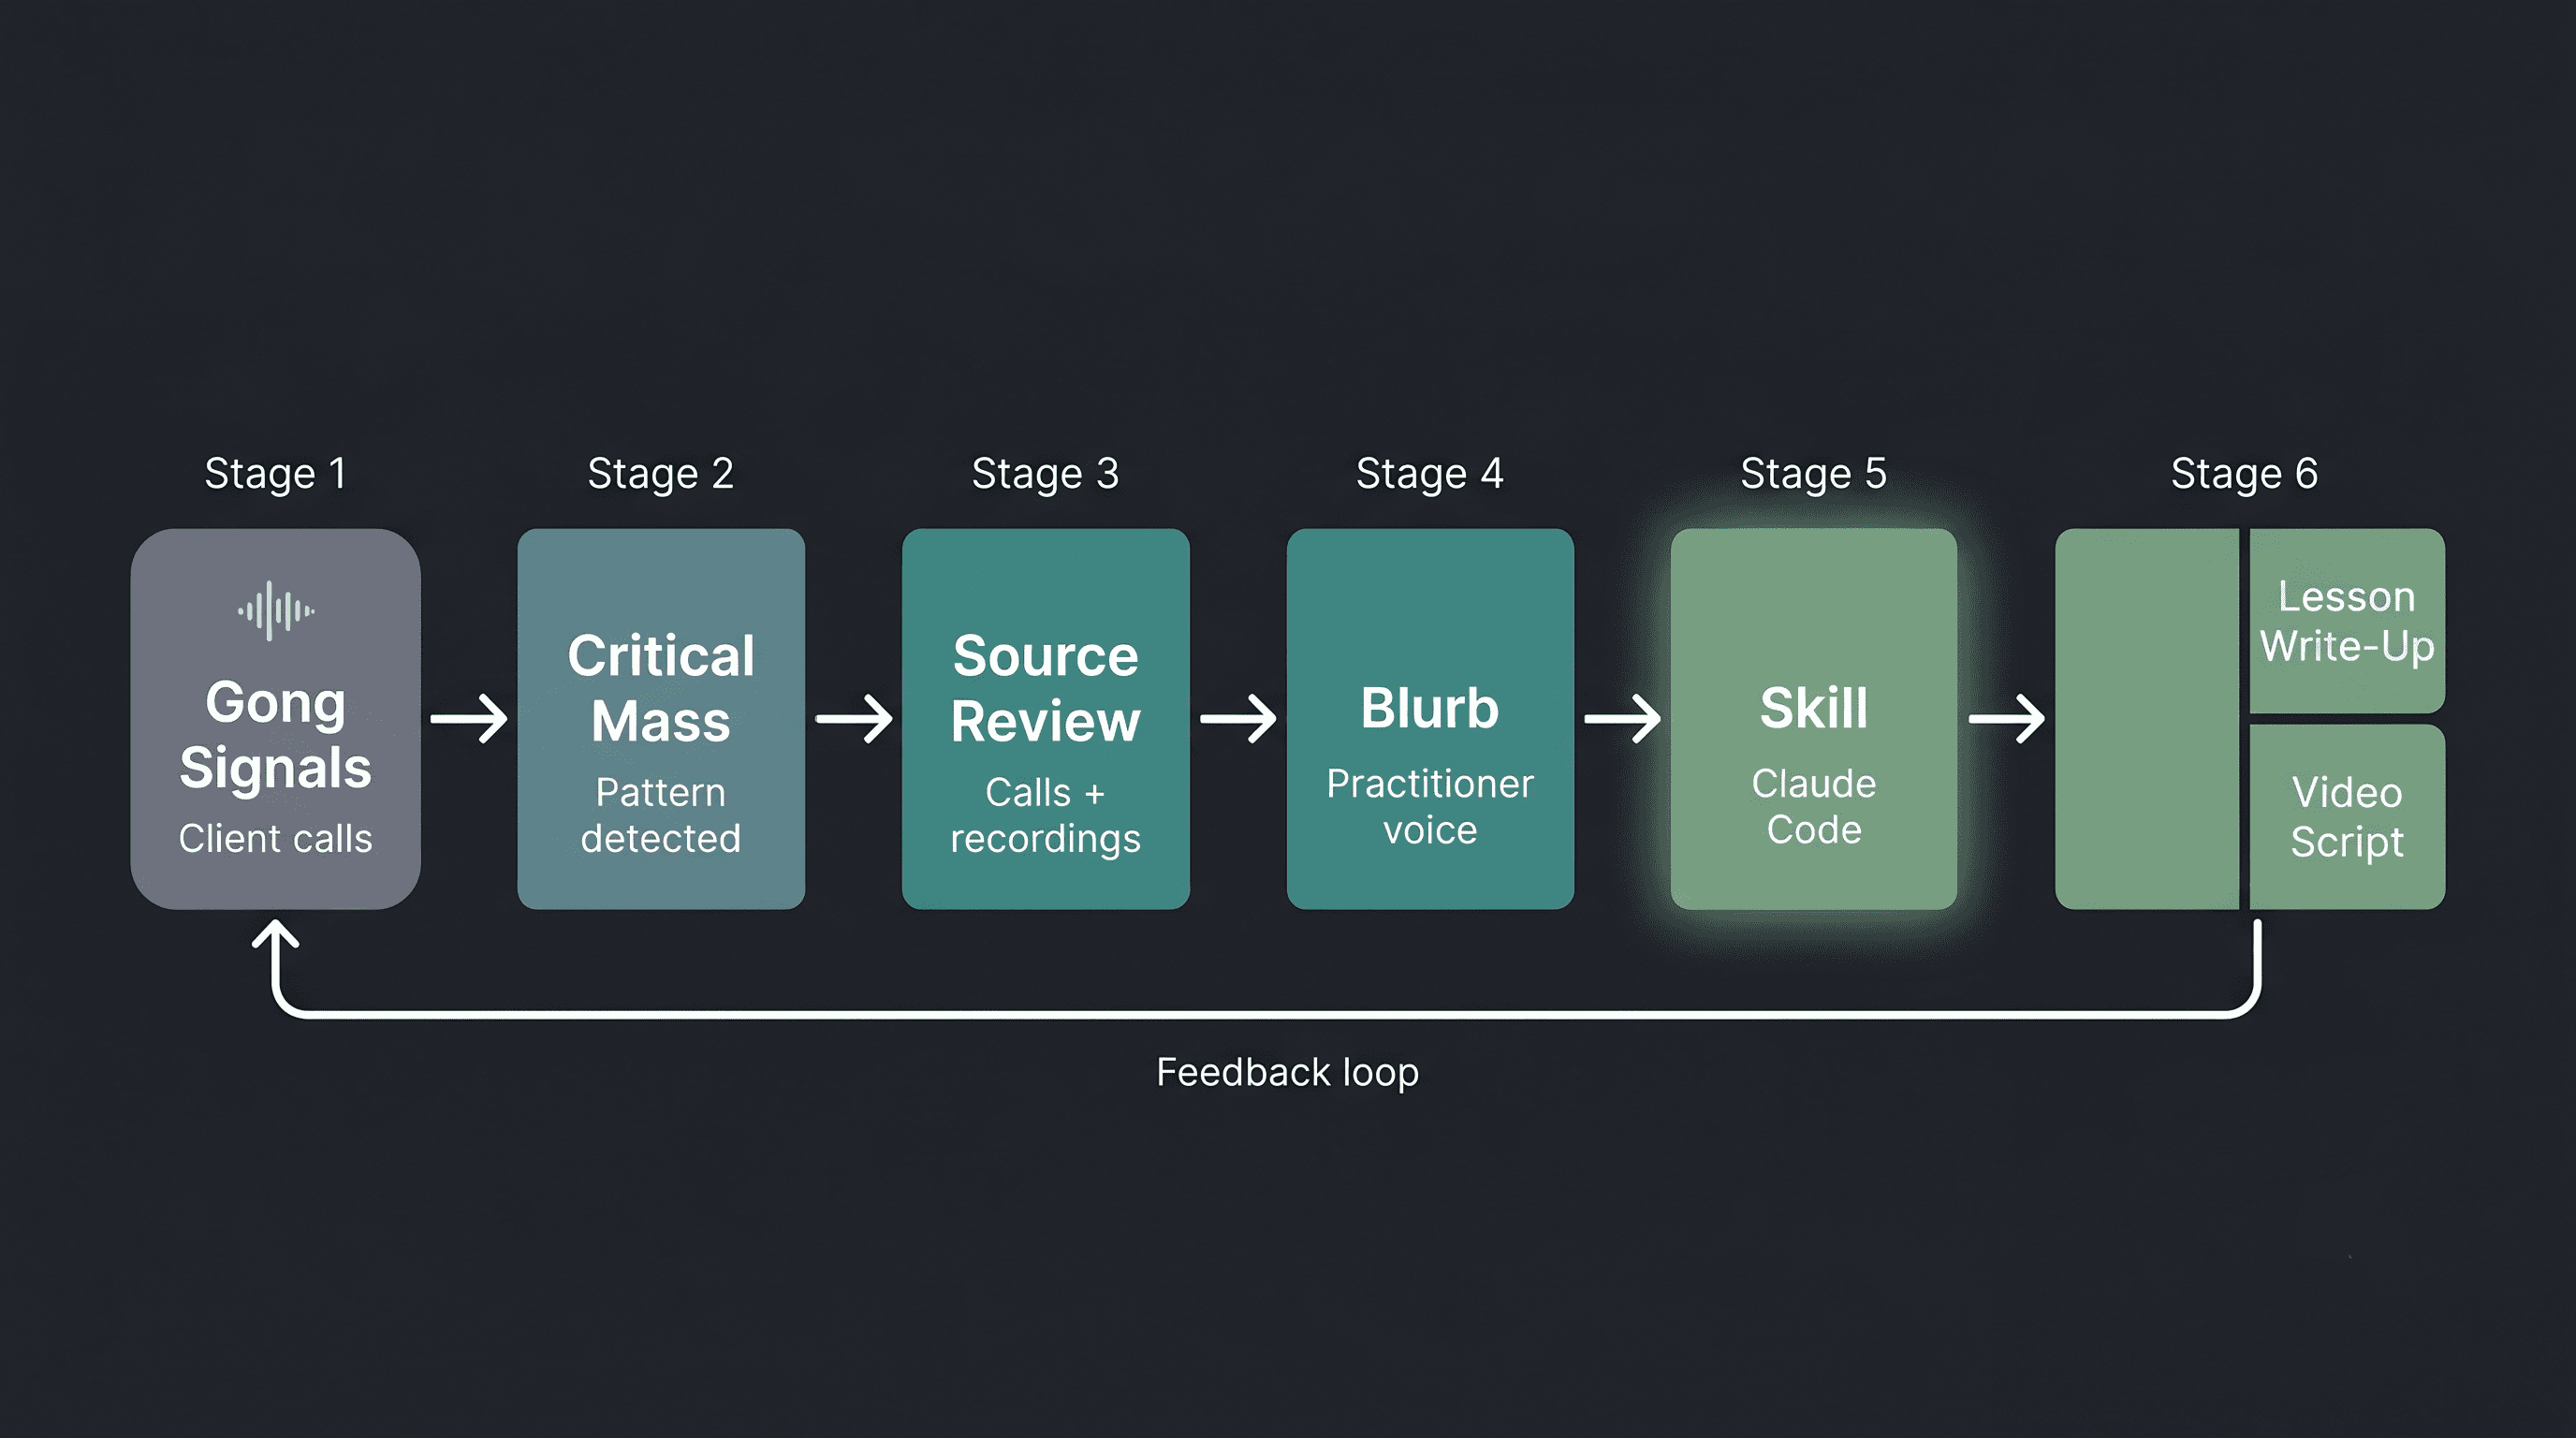Click the blank green Stage 6 panel

[x=2147, y=719]
